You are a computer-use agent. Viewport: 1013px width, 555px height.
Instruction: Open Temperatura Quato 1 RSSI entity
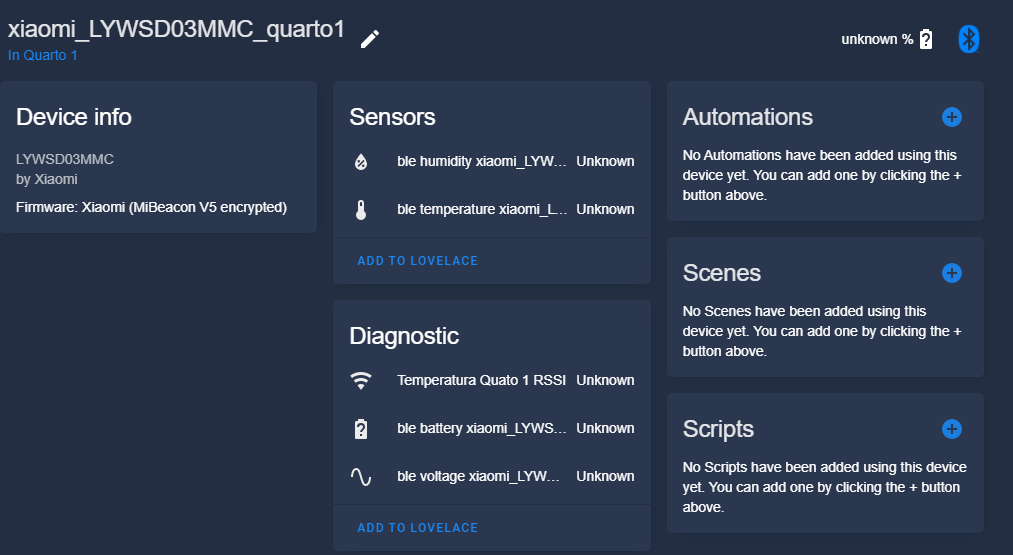[492, 381]
